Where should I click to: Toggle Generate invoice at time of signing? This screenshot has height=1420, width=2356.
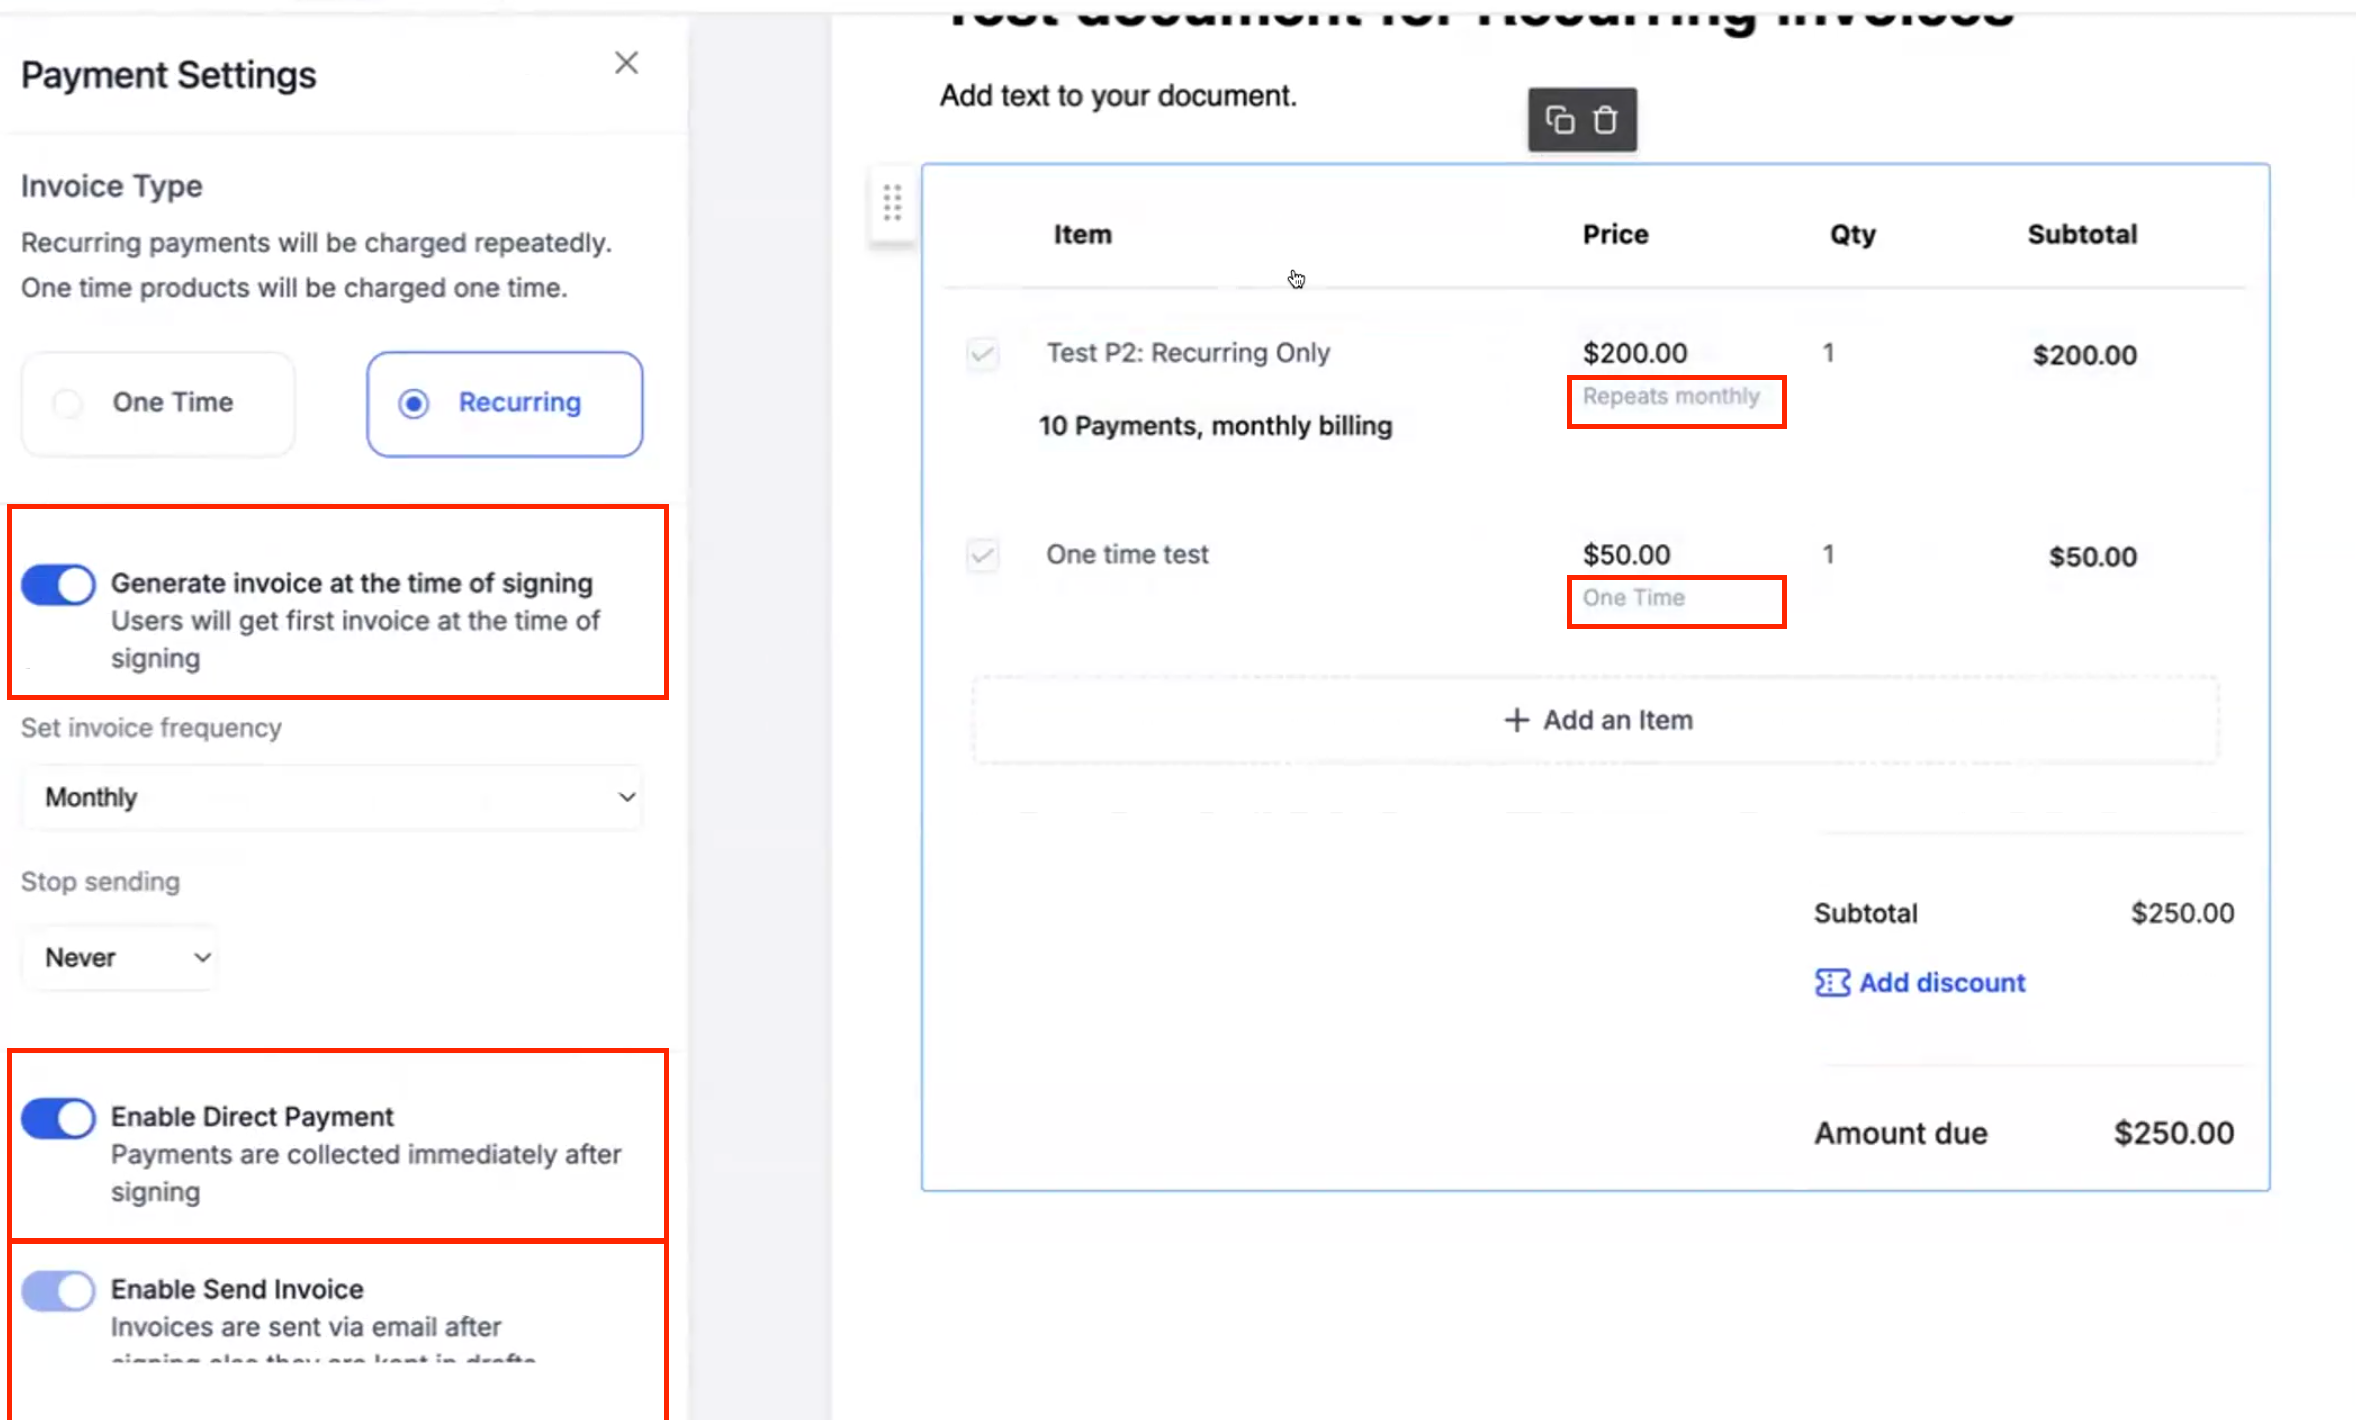click(58, 585)
